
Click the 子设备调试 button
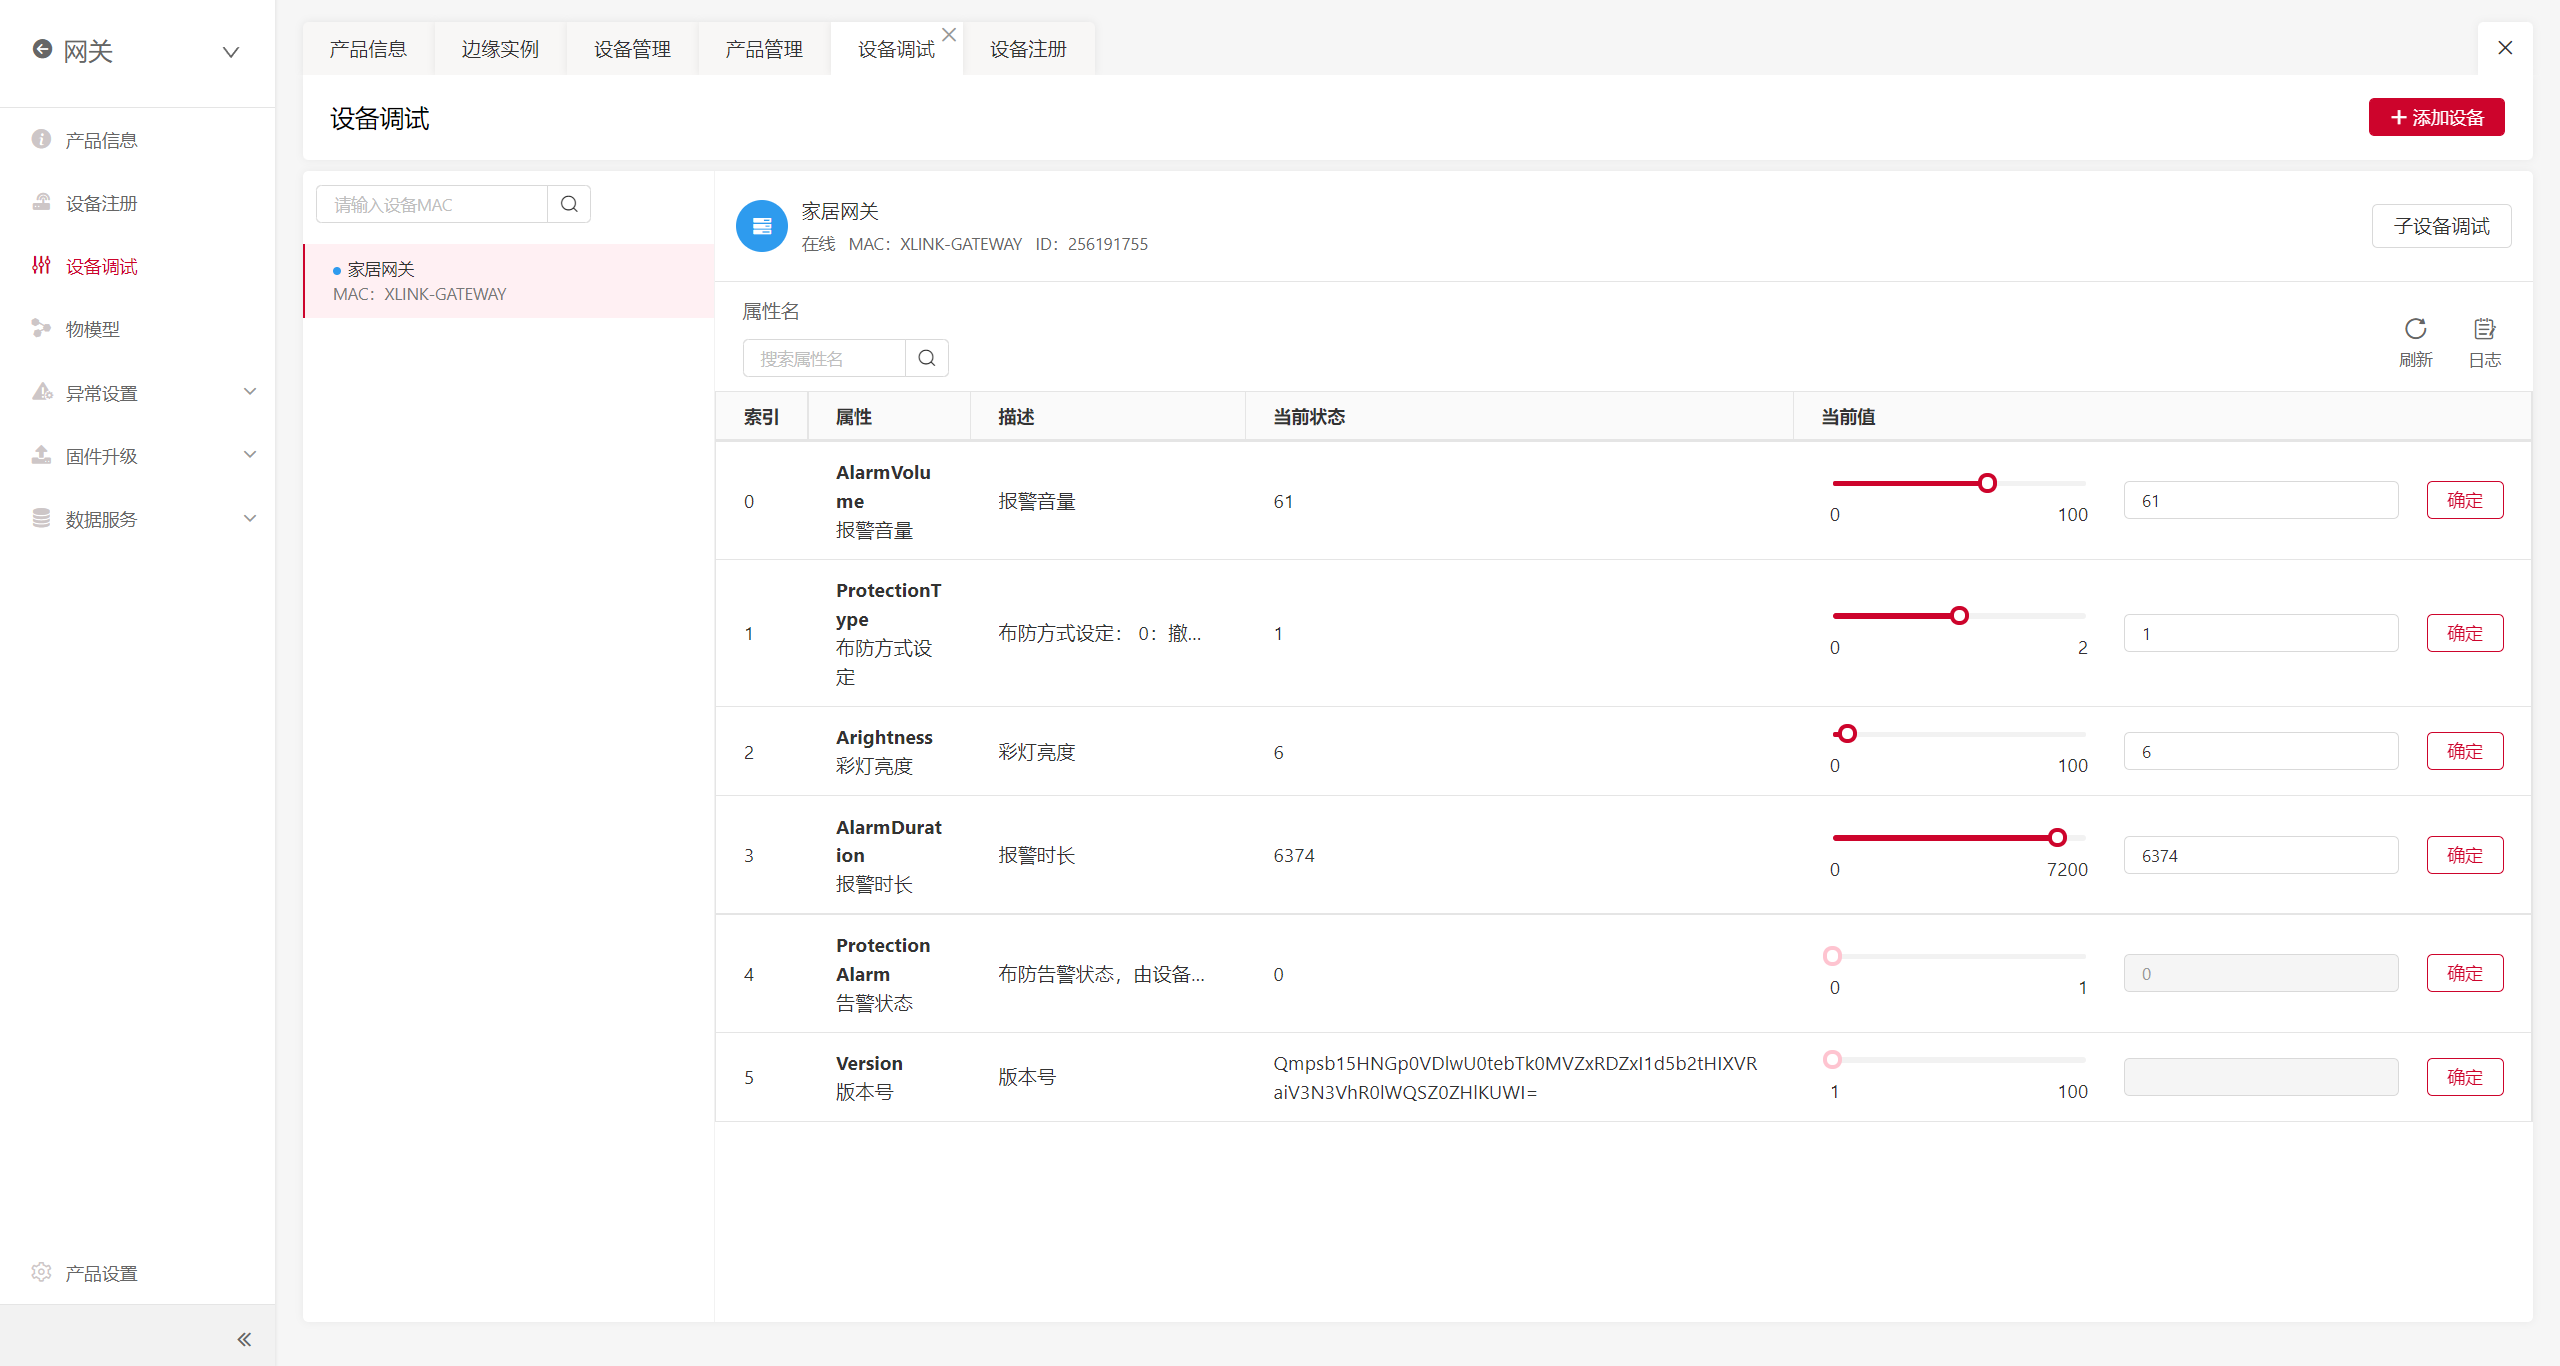tap(2441, 226)
